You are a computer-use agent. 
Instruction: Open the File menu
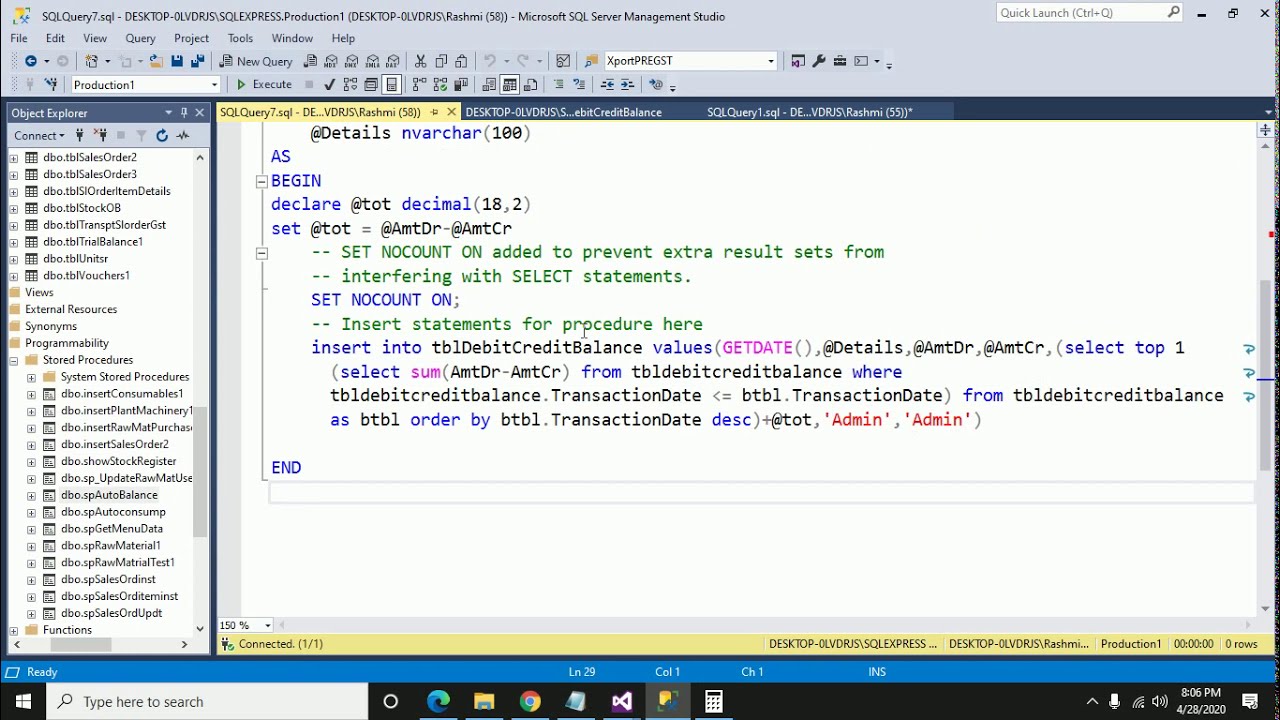click(19, 38)
